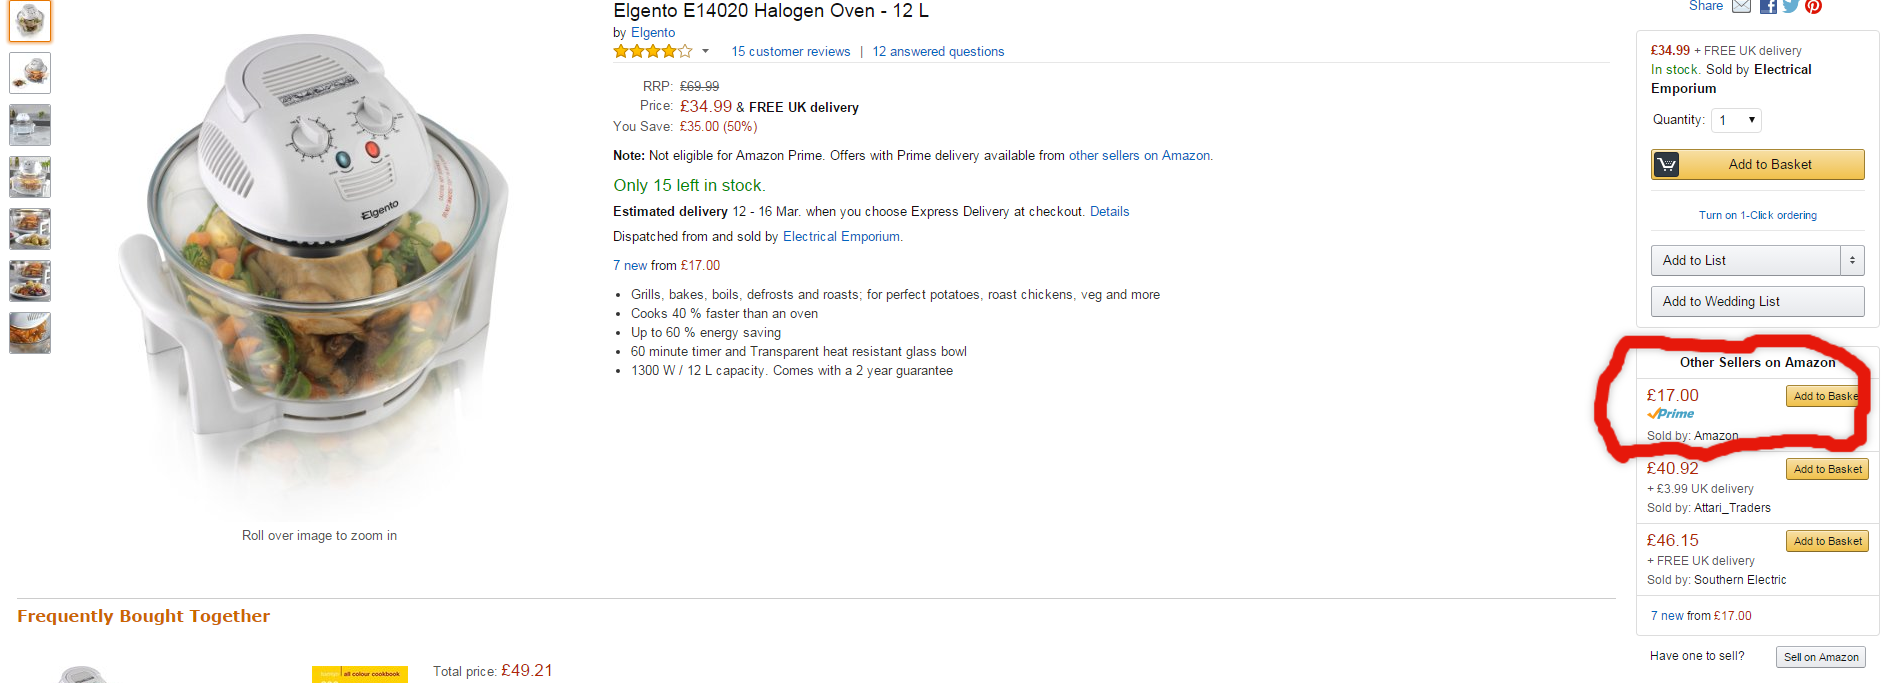
Task: Share product on Twitter icon
Action: [1790, 6]
